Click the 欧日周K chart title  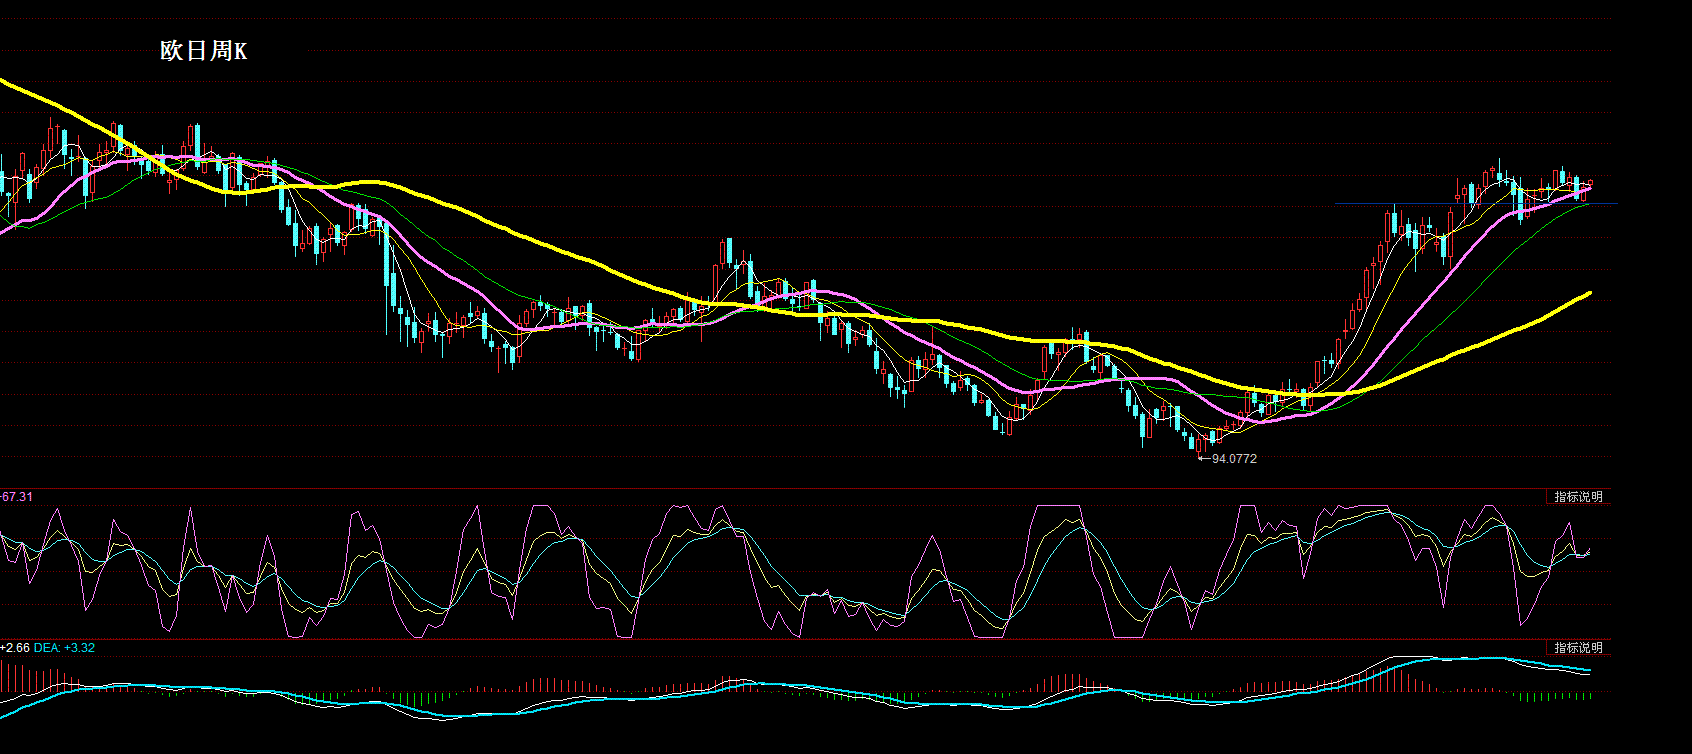[x=204, y=51]
